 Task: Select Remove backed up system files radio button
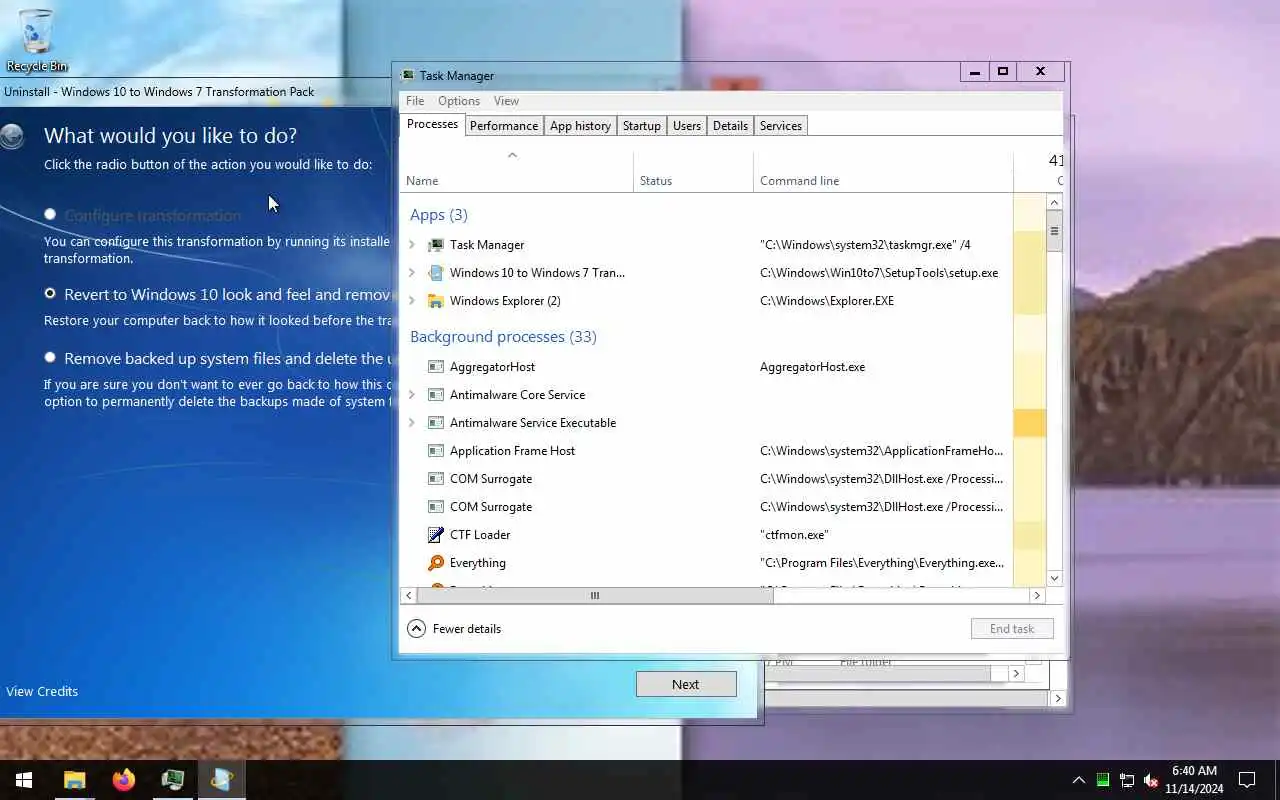[50, 357]
